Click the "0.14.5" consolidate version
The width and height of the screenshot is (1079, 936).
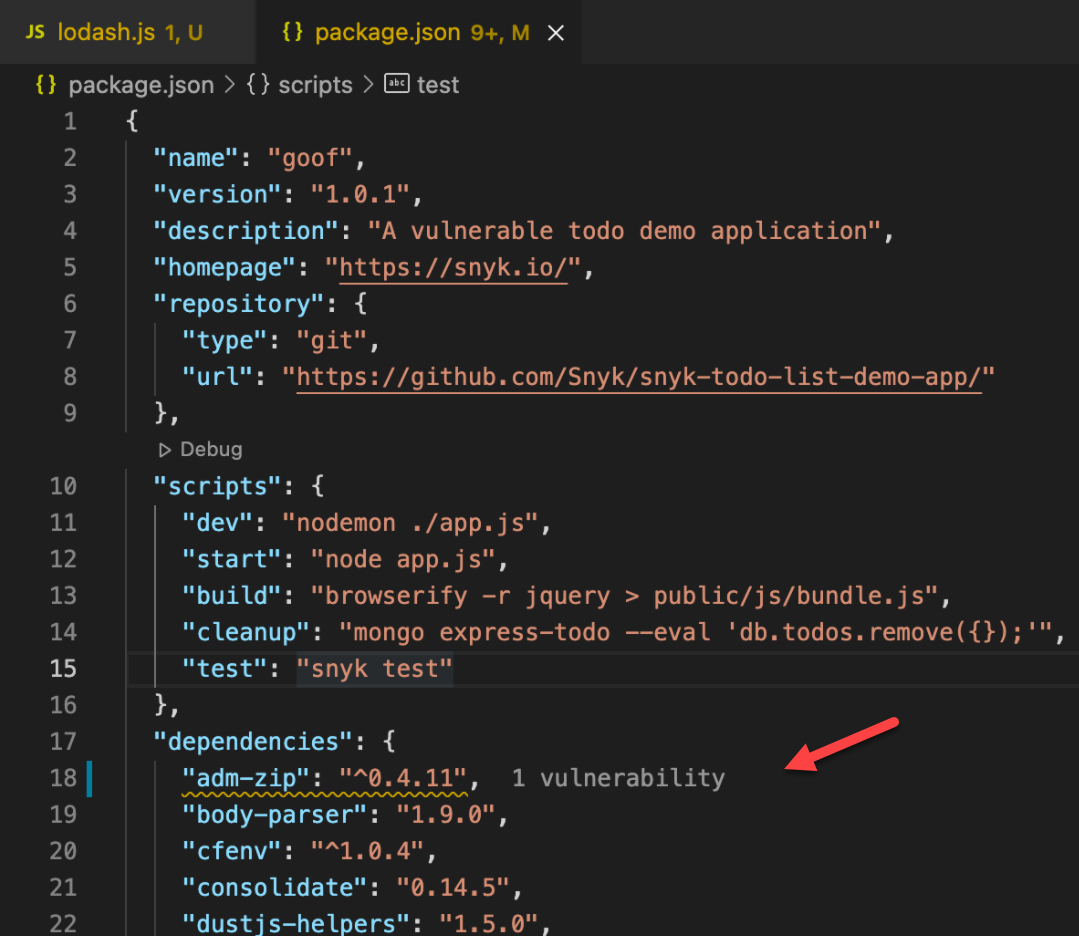click(453, 887)
